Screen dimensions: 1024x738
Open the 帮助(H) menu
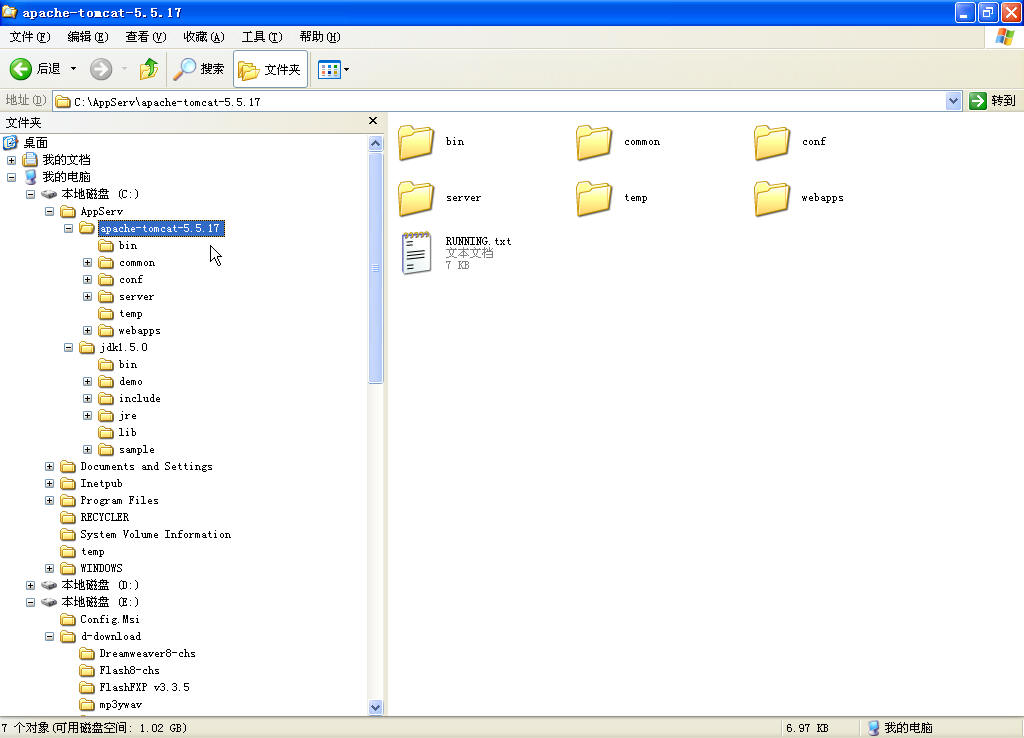click(x=320, y=37)
